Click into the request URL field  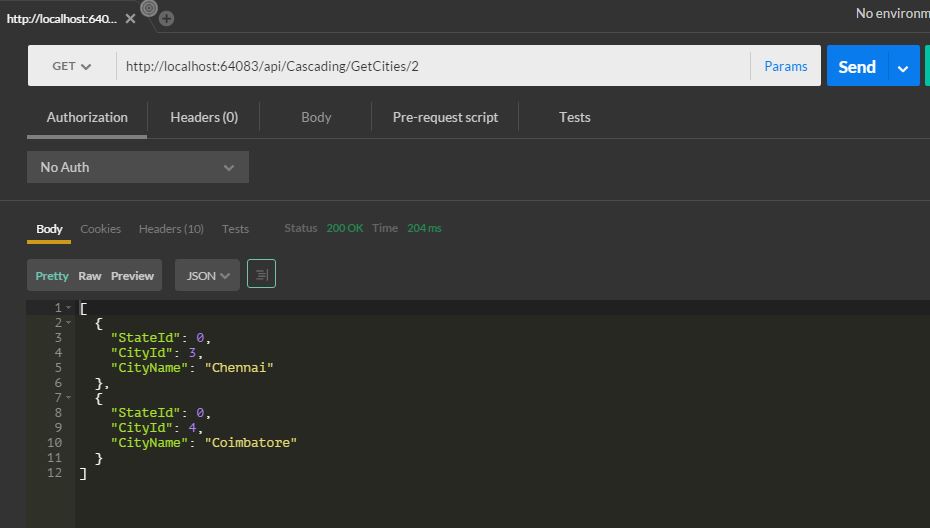(x=430, y=67)
